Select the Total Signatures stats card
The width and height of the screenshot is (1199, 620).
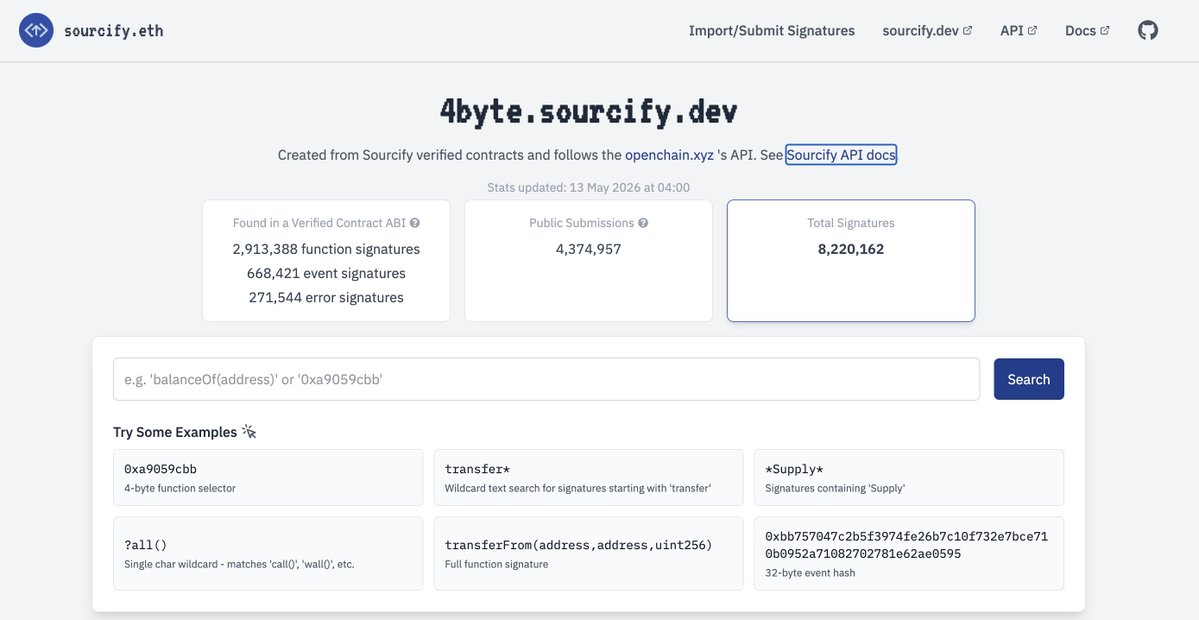850,261
